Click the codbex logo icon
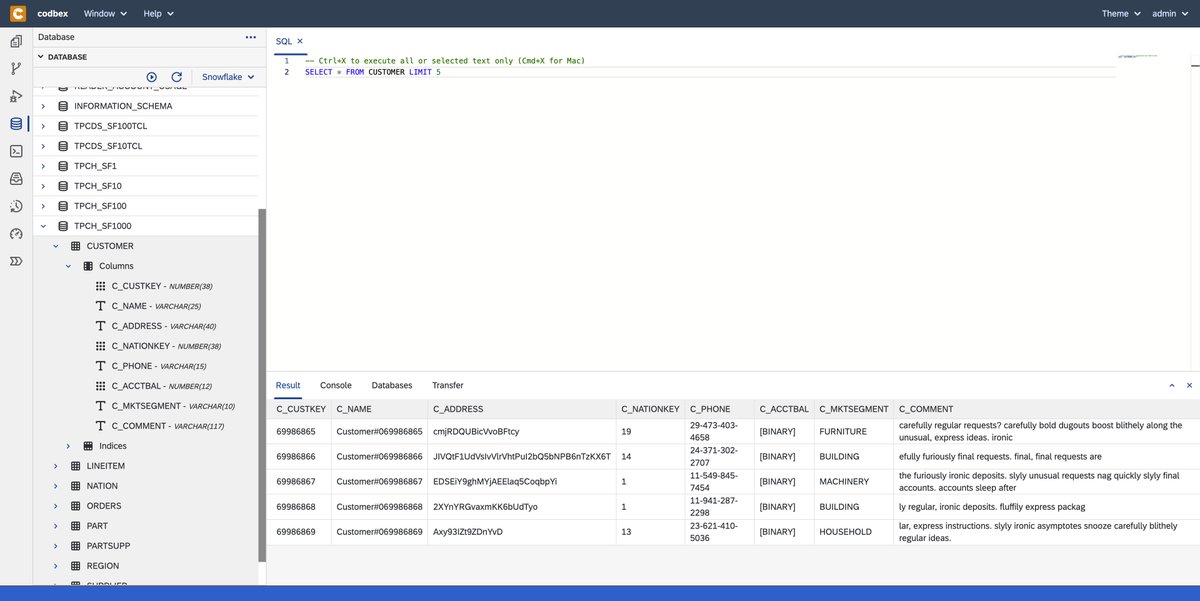 click(x=16, y=13)
